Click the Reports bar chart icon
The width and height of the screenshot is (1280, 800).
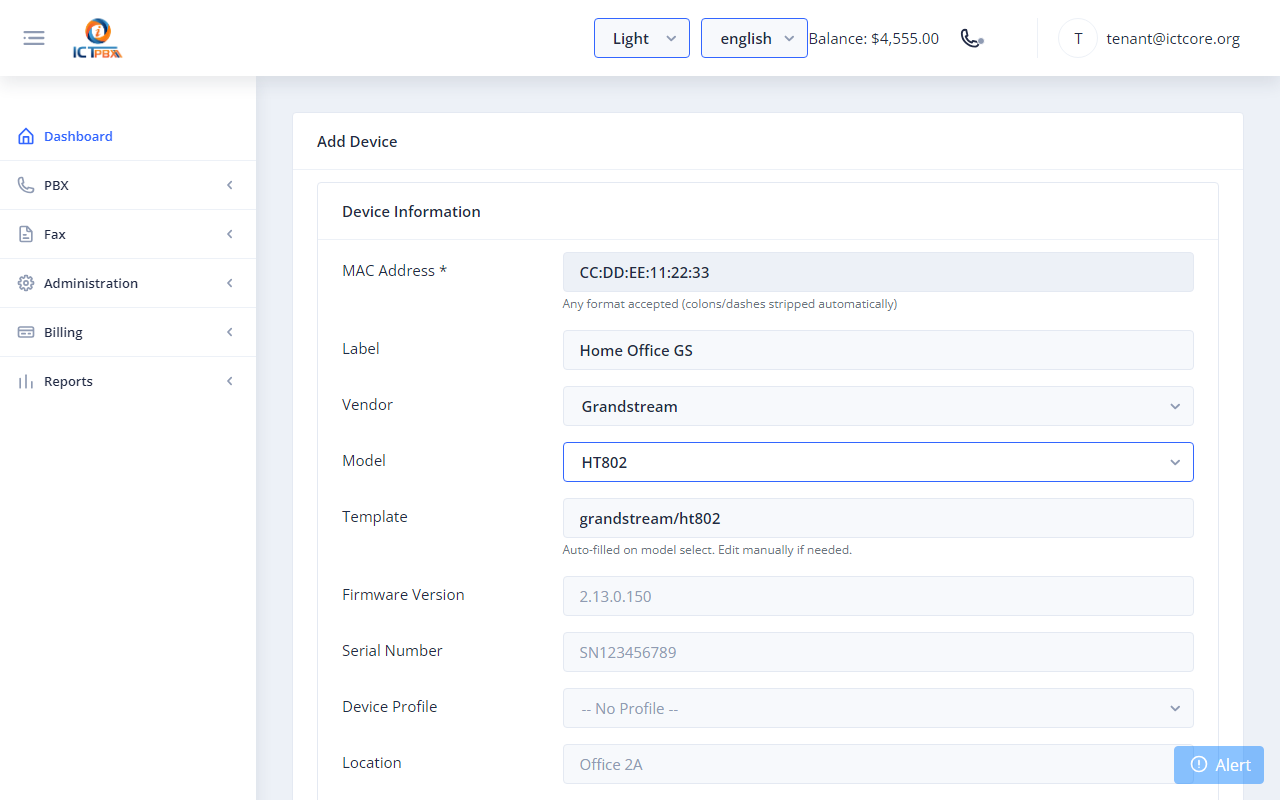(x=26, y=381)
